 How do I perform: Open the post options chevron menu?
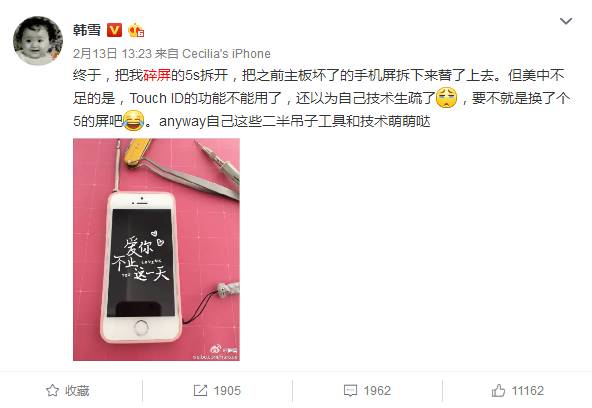click(x=566, y=21)
